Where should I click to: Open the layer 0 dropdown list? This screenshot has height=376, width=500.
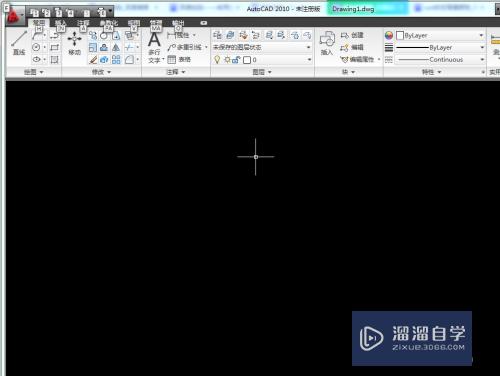(309, 60)
